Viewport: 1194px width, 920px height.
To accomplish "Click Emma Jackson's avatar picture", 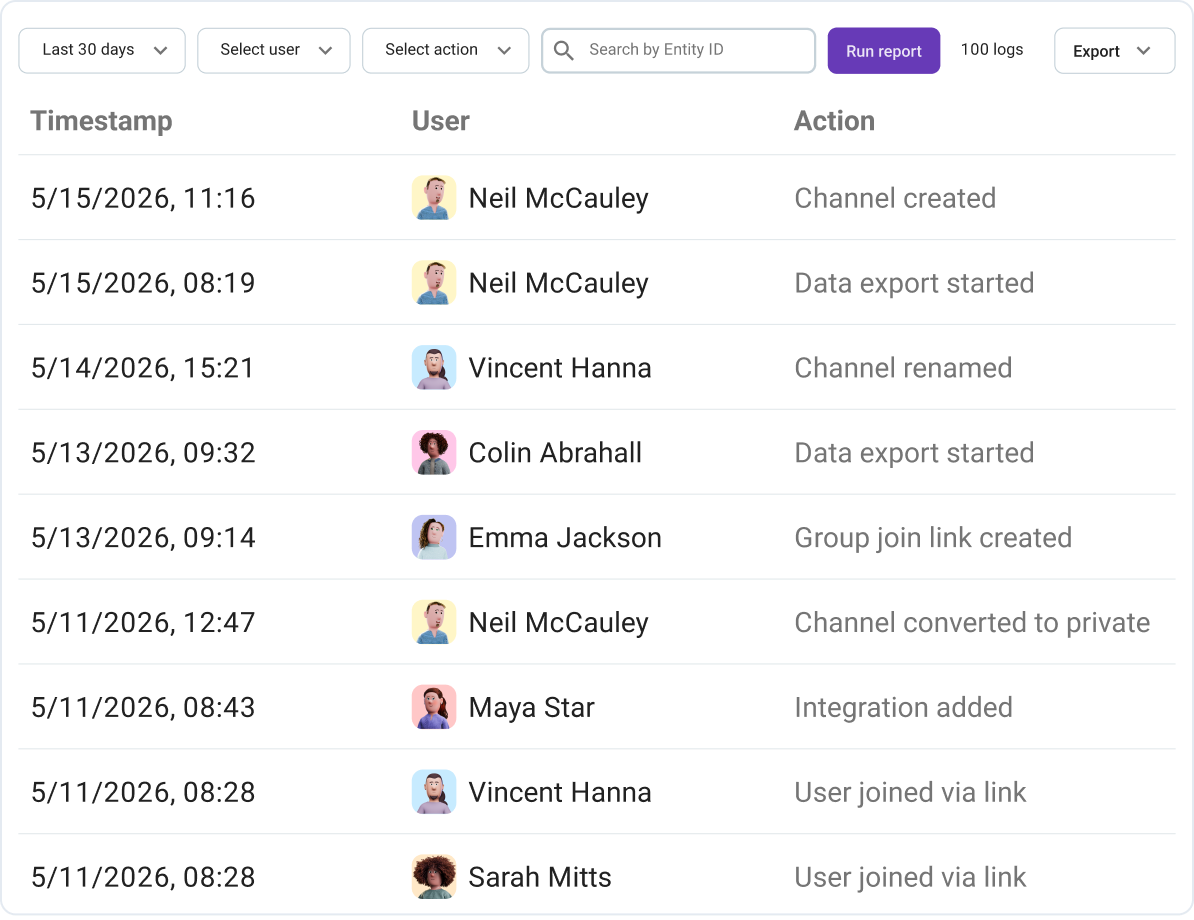I will [434, 538].
